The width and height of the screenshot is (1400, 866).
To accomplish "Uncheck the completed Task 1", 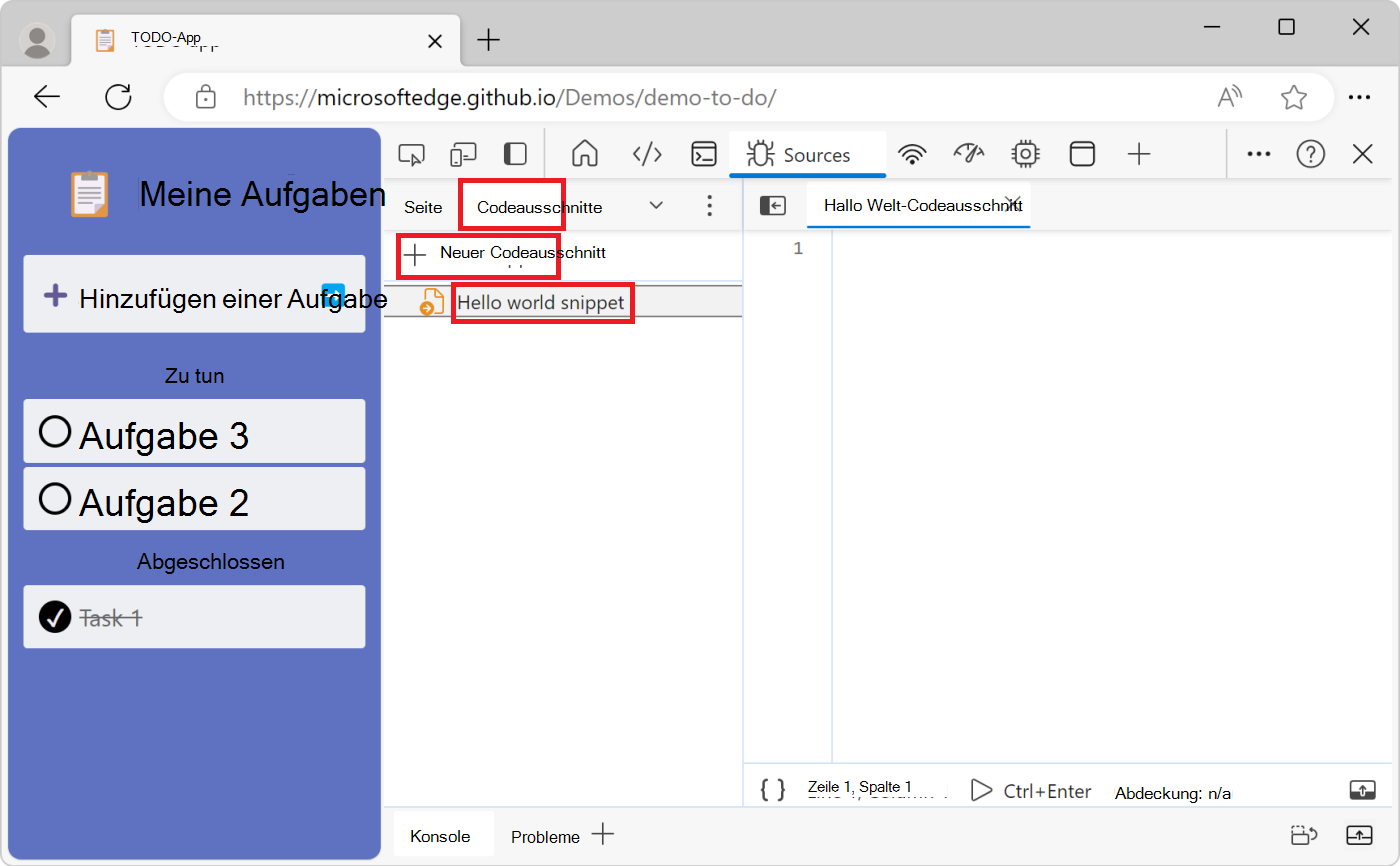I will click(x=54, y=617).
